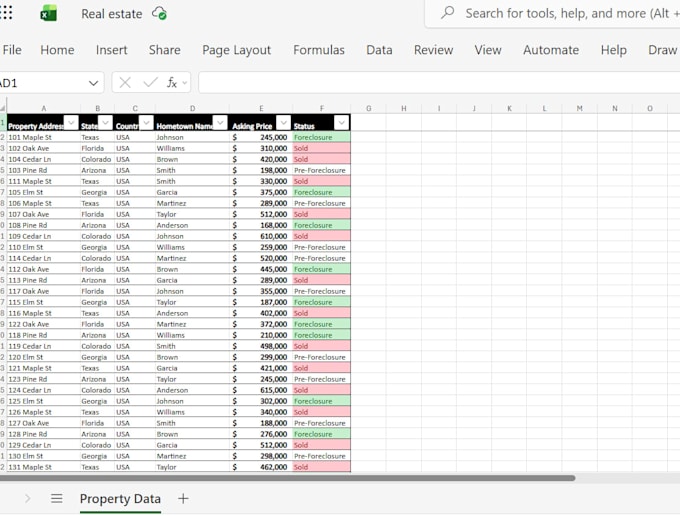Viewport: 680px width, 516px height.
Task: Click the Real estate file name
Action: point(112,14)
